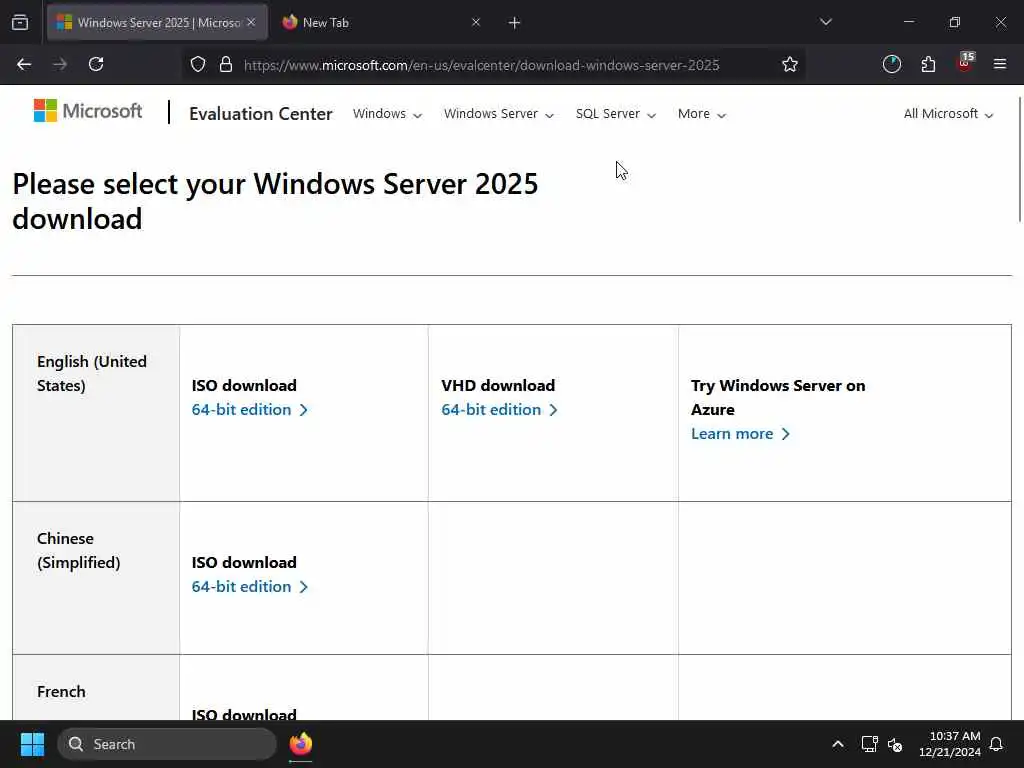Go back to previous page

(24, 64)
